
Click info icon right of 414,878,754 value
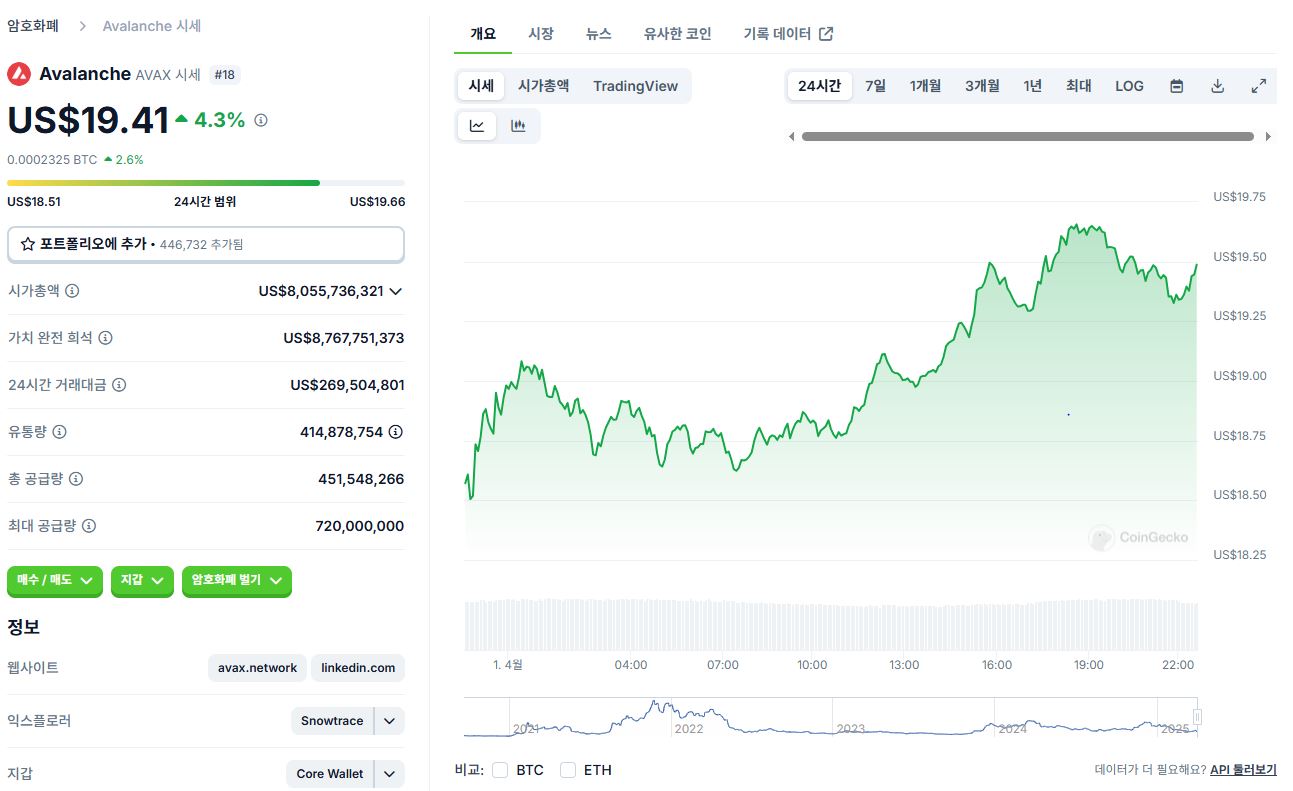coord(396,432)
